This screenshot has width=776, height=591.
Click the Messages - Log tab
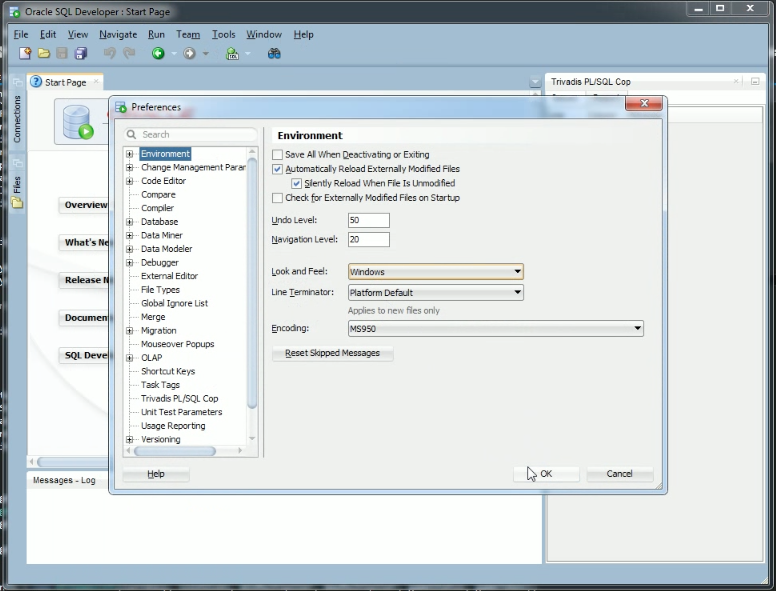(64, 480)
